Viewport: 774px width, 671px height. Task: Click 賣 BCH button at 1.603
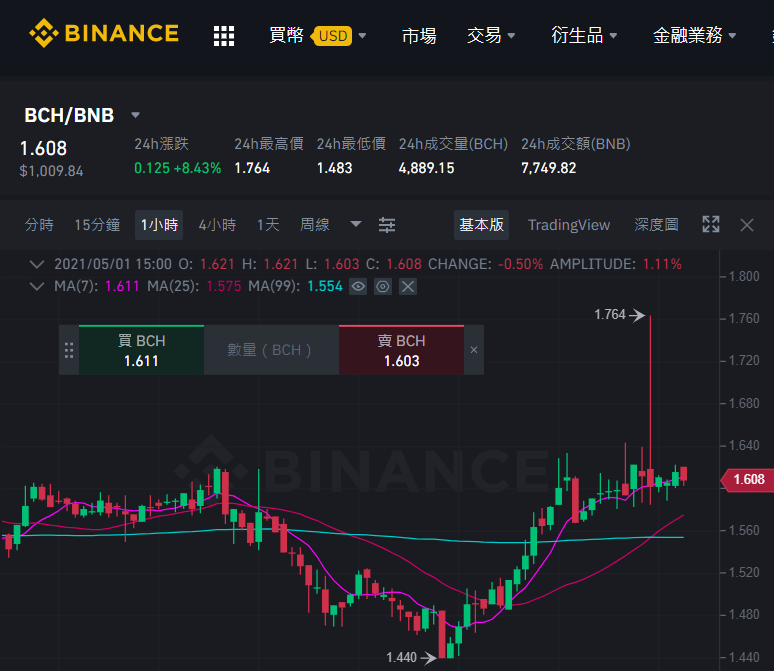[x=401, y=350]
